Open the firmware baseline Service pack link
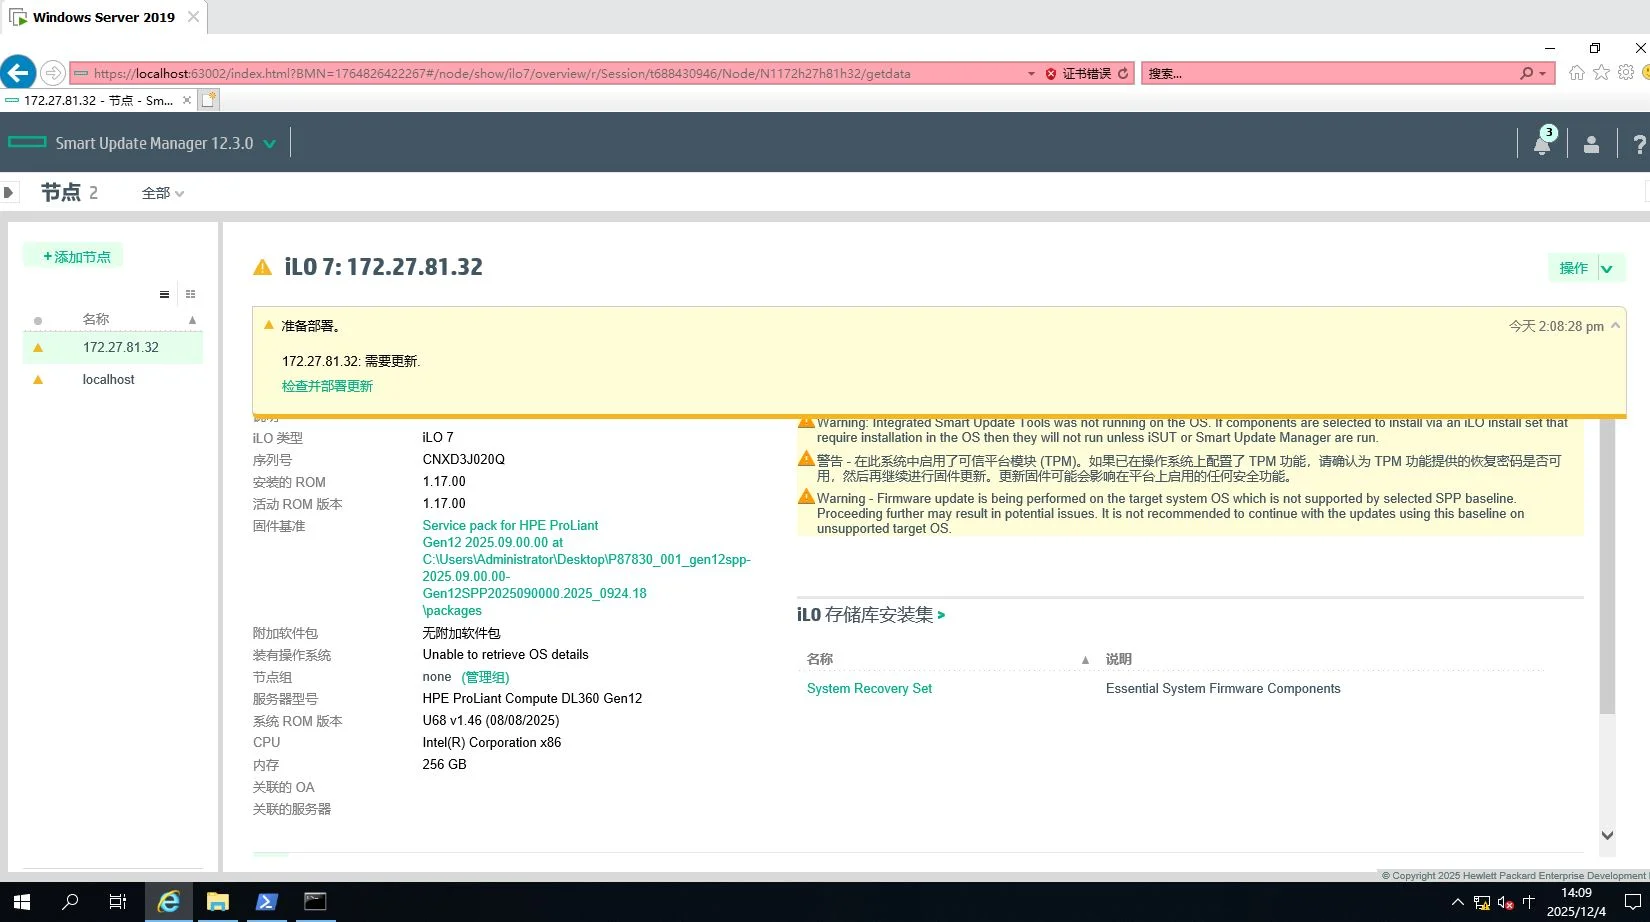This screenshot has width=1650, height=922. tap(586, 568)
